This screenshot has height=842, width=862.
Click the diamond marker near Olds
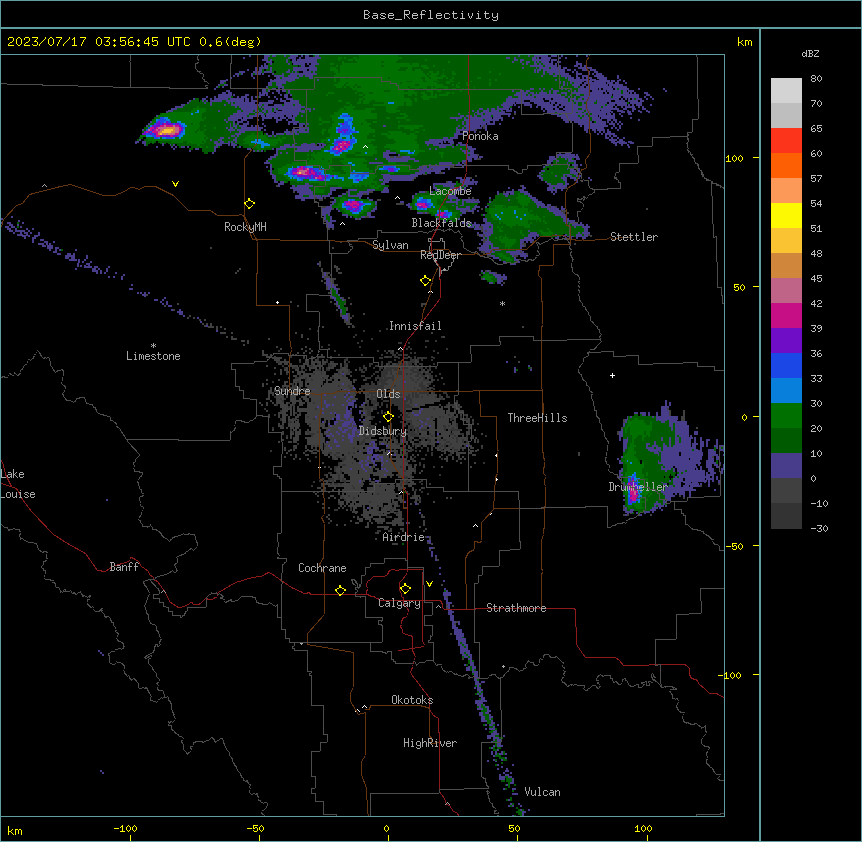(x=388, y=417)
